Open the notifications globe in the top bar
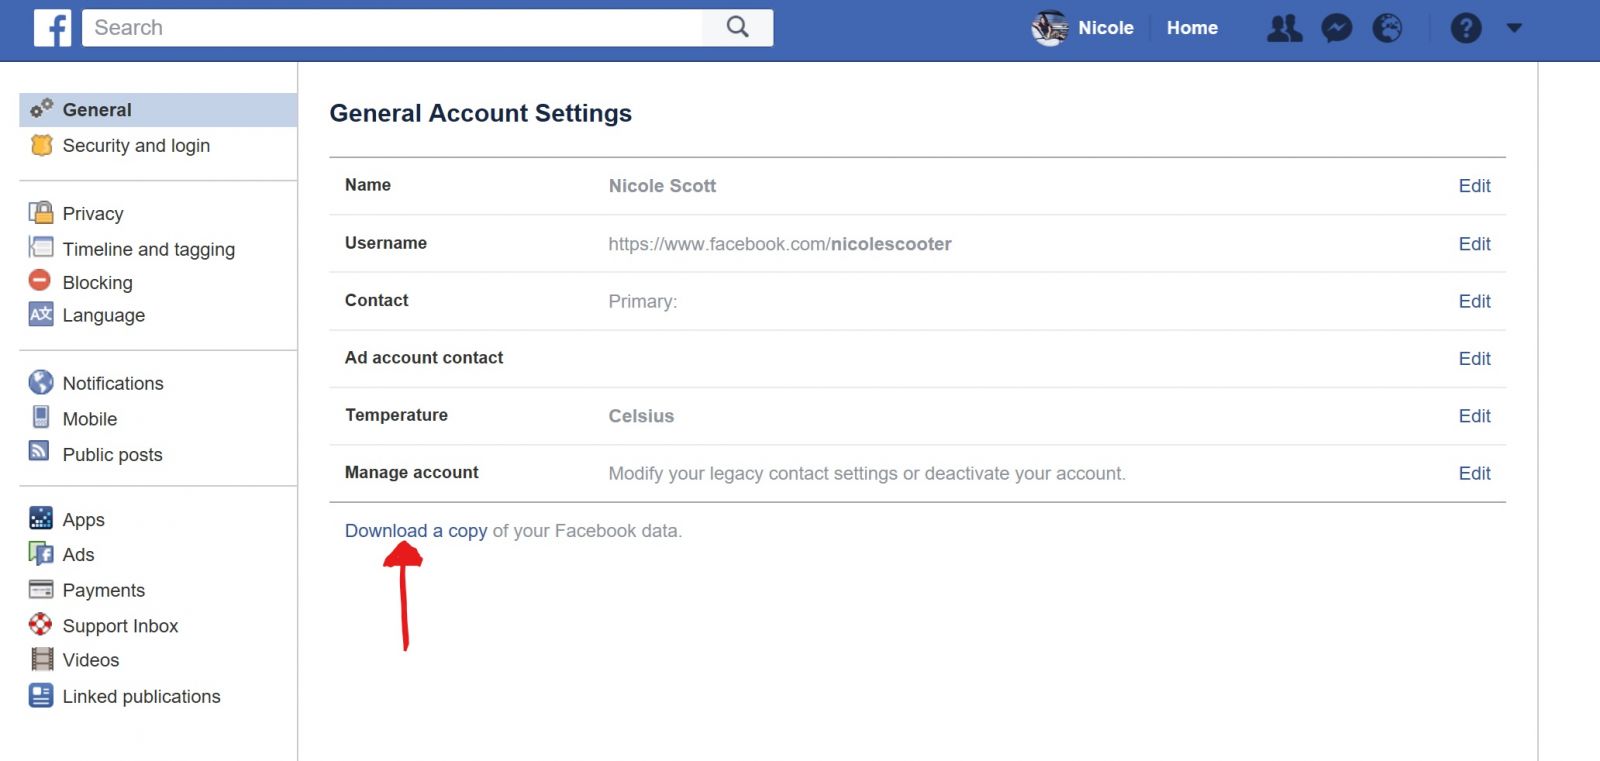The height and width of the screenshot is (761, 1600). (x=1387, y=28)
